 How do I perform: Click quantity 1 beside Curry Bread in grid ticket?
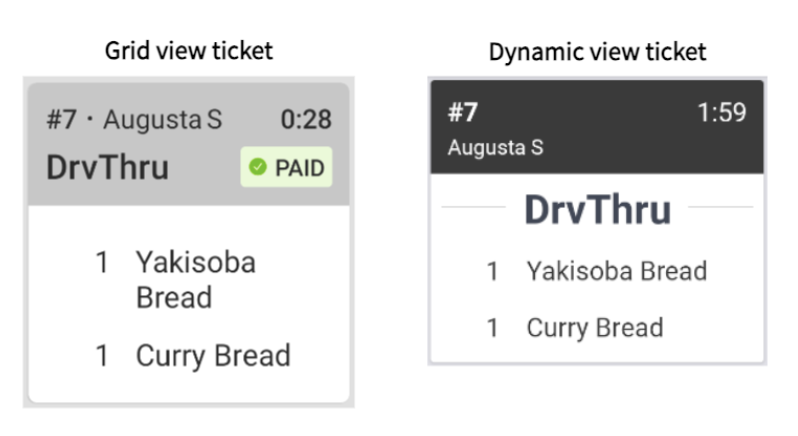coord(101,356)
